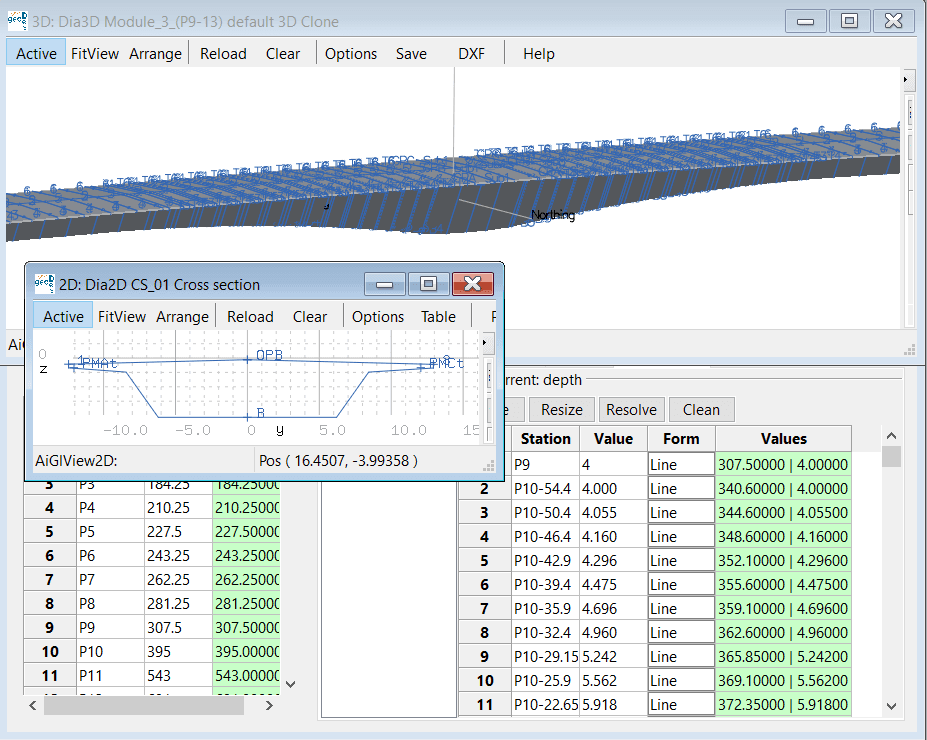This screenshot has width=927, height=740.
Task: Click the Resolve button
Action: [x=631, y=410]
